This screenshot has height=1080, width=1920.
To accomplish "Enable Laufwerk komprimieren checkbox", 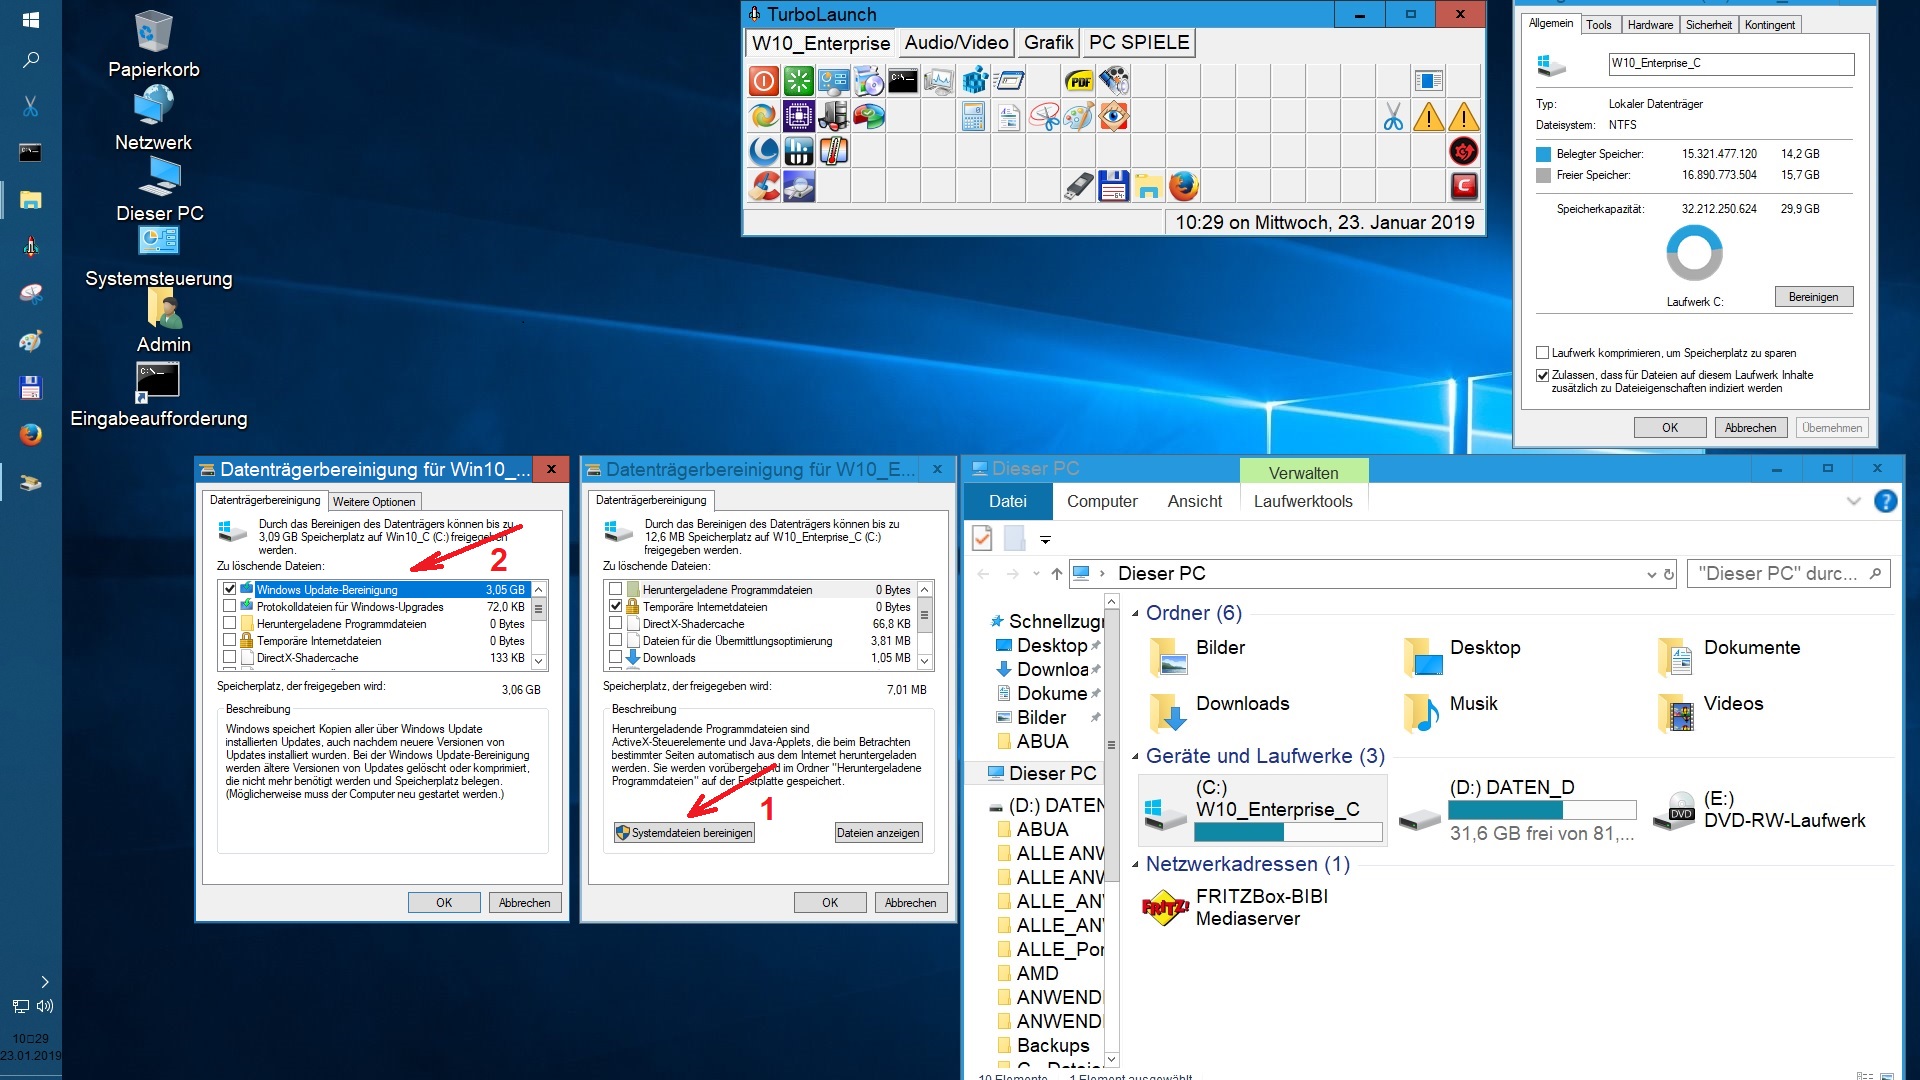I will click(x=1542, y=353).
